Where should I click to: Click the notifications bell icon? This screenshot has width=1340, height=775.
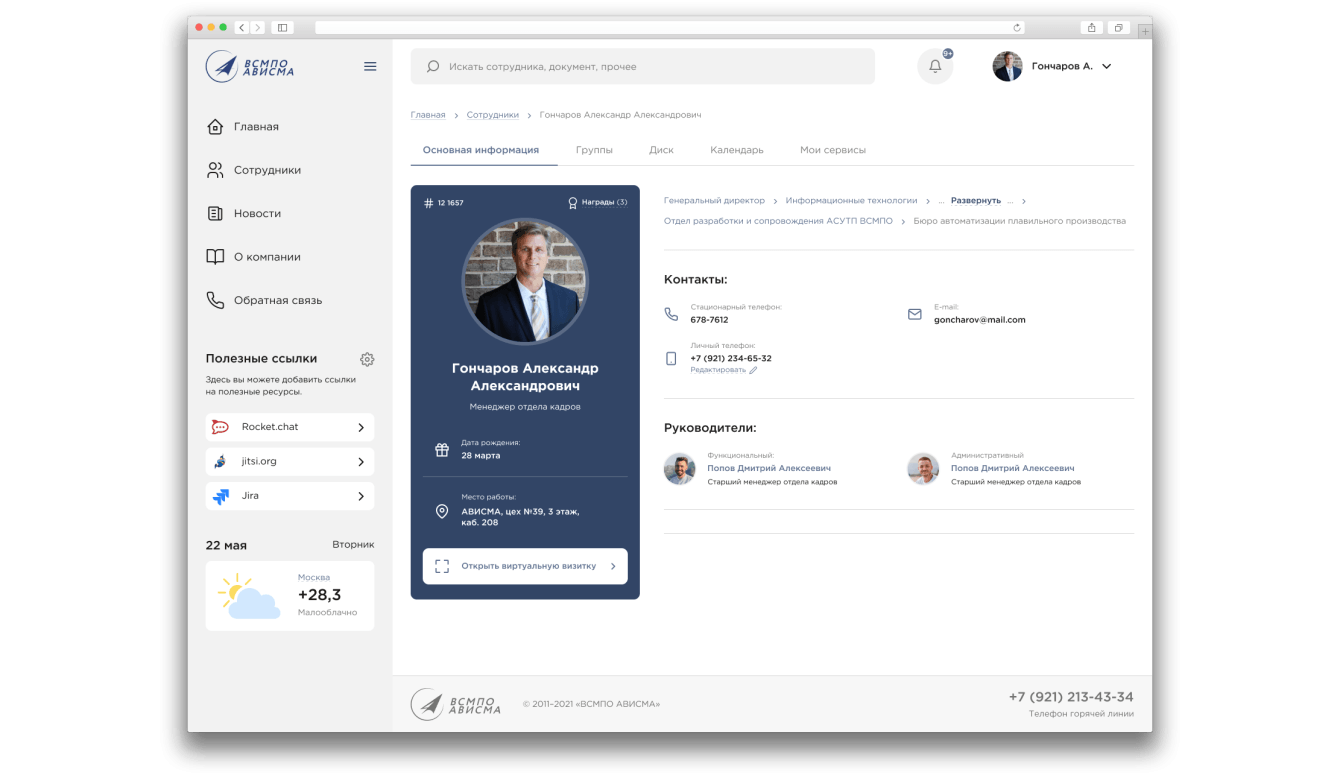tap(935, 66)
